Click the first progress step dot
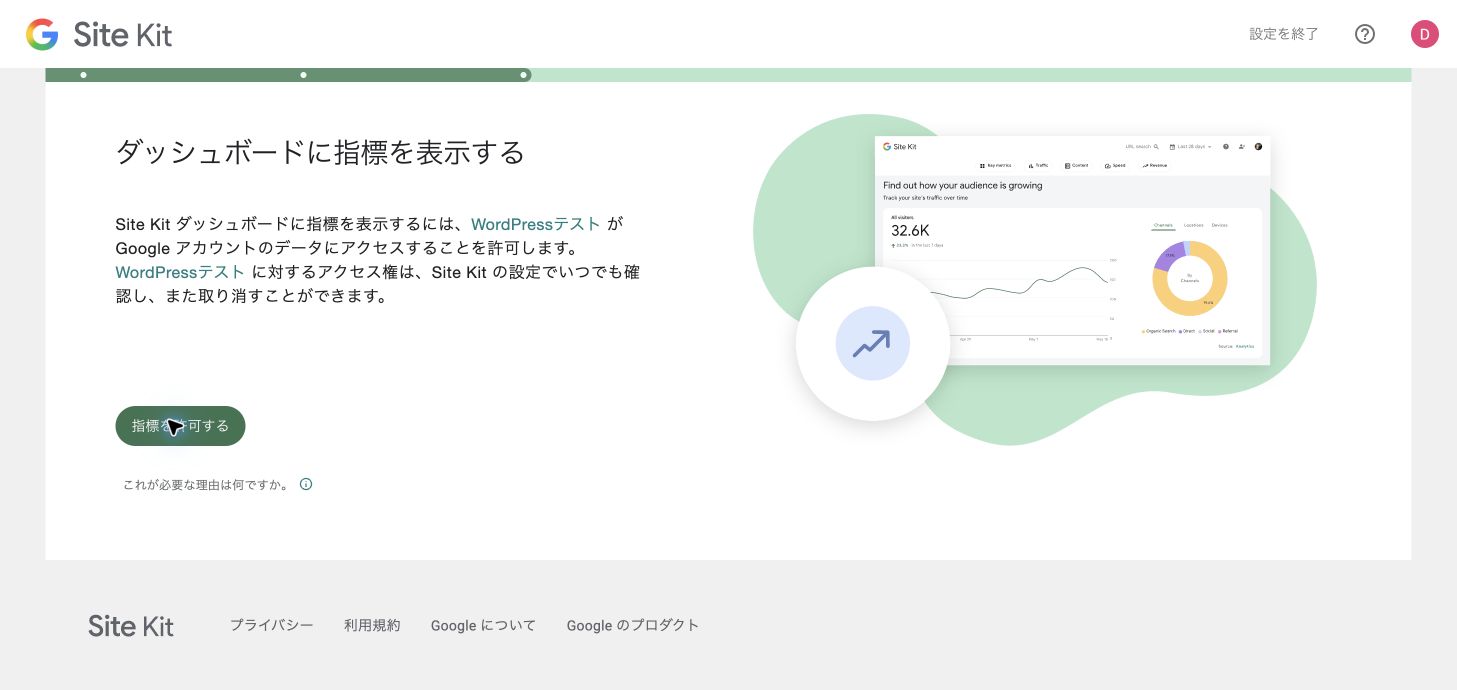This screenshot has height=690, width=1457. (83, 75)
